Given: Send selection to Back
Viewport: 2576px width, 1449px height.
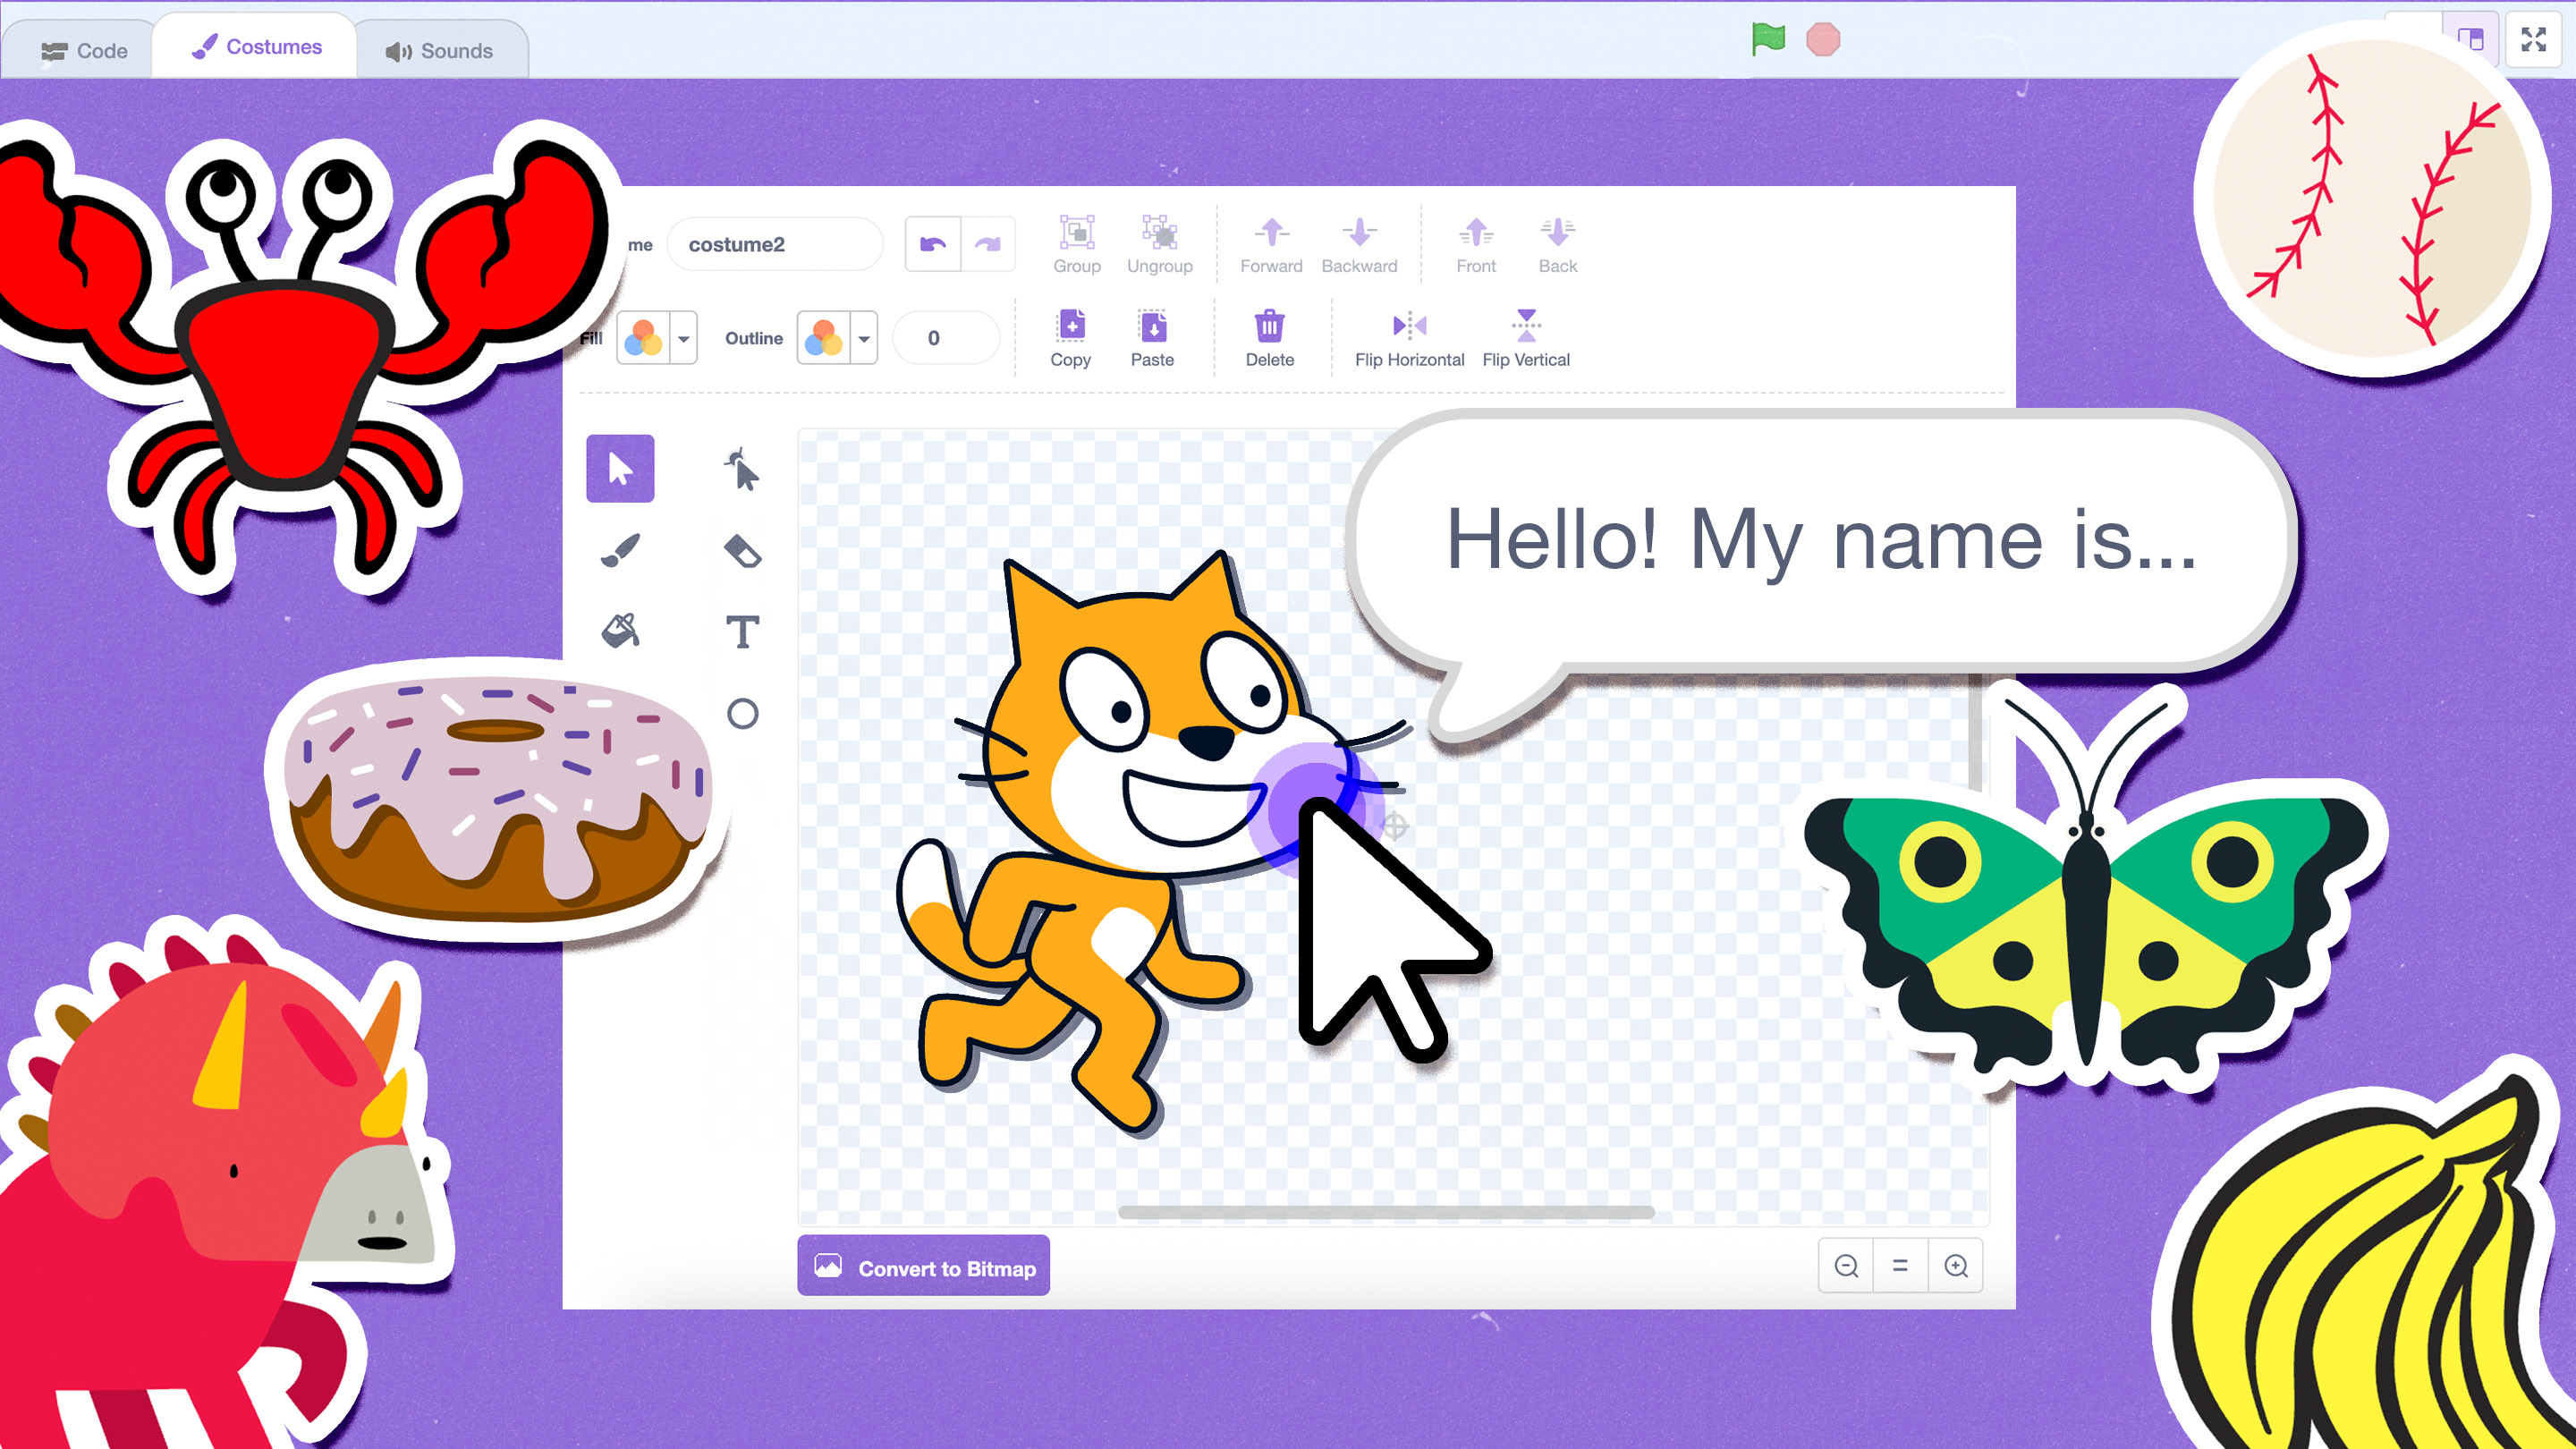Looking at the screenshot, I should [x=1557, y=244].
